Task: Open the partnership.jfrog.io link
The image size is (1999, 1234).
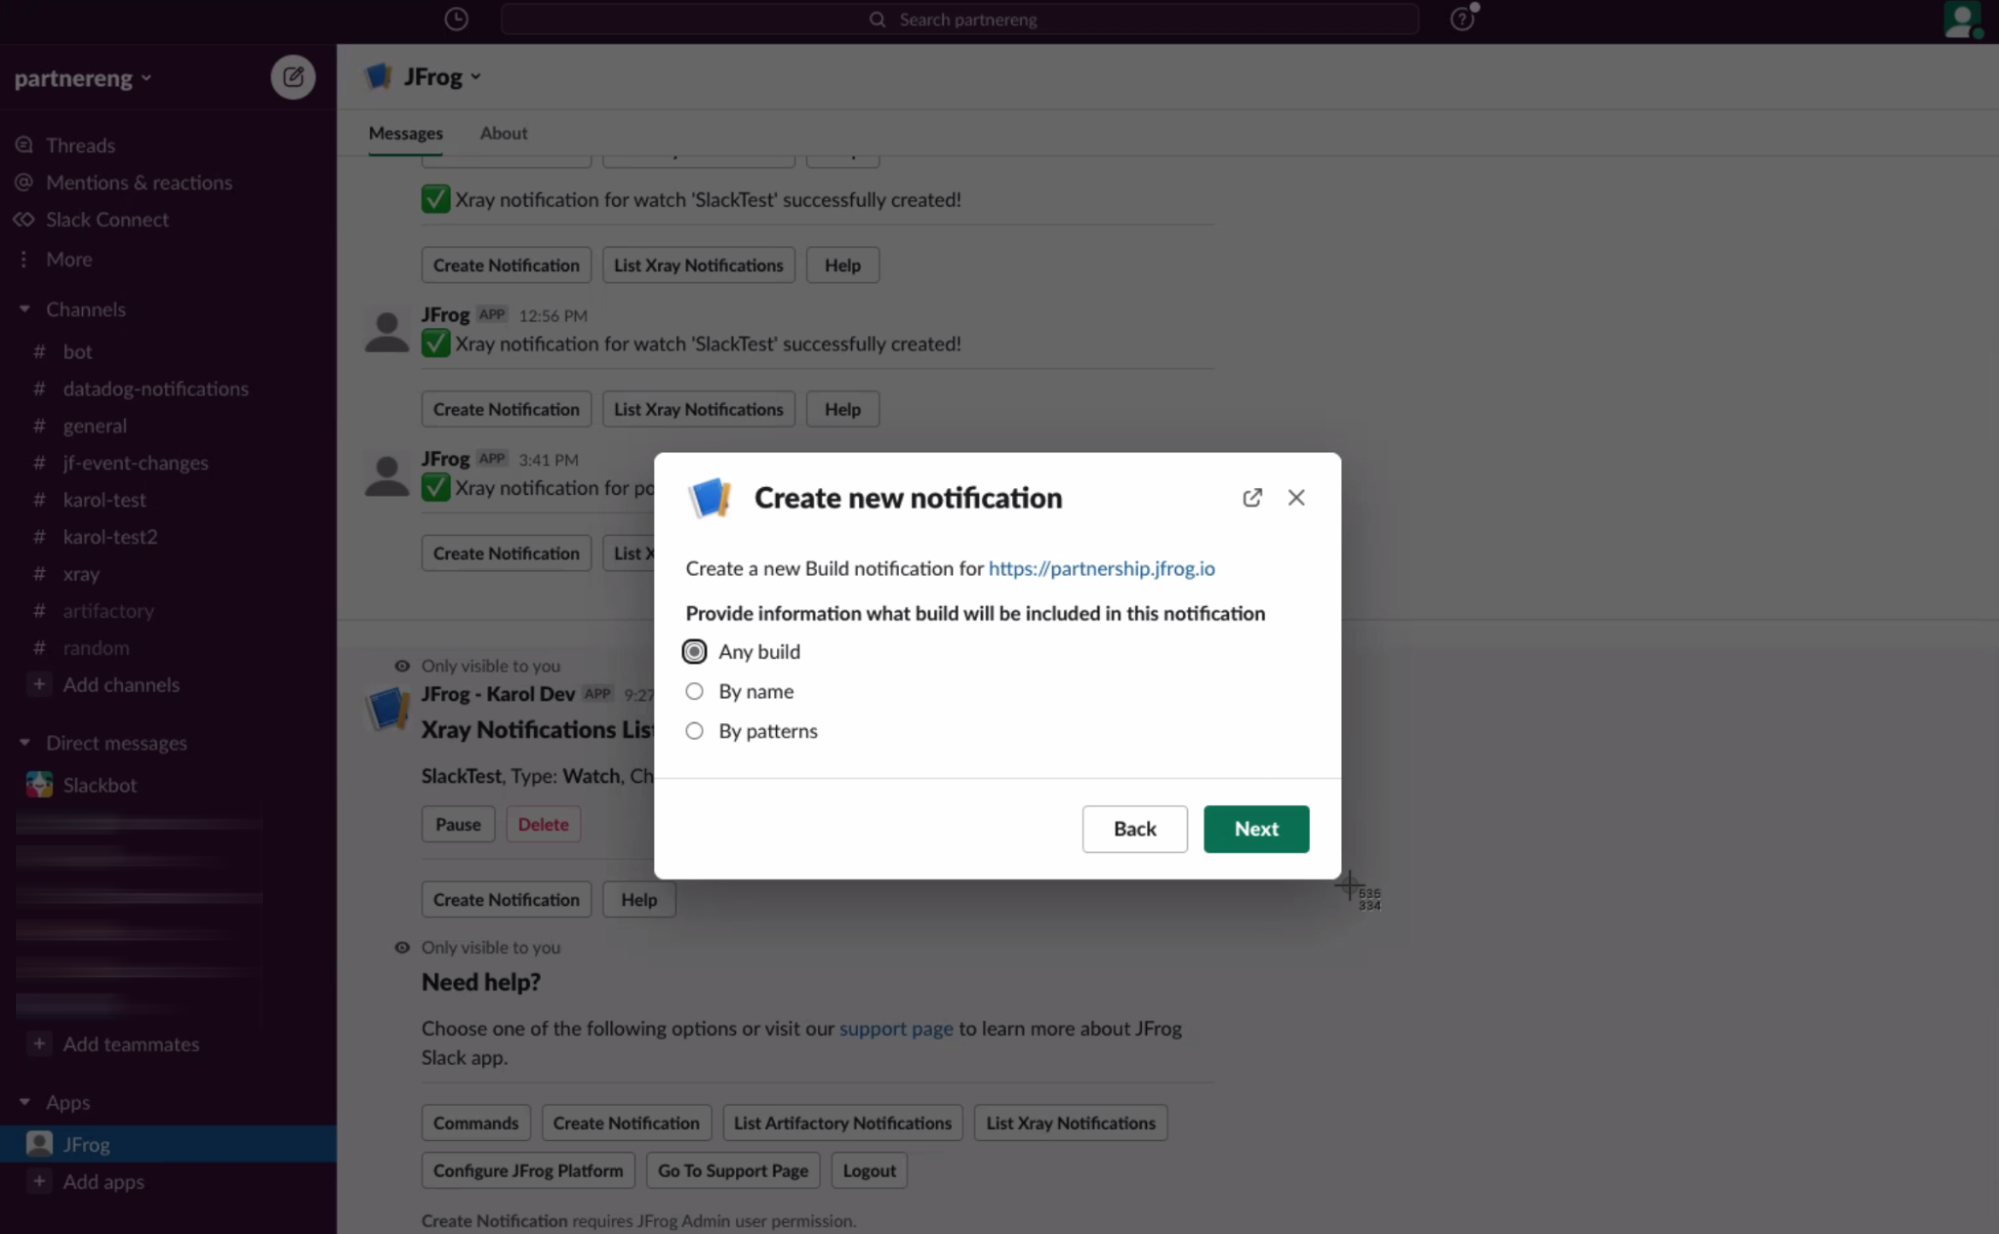Action: pyautogui.click(x=1101, y=568)
